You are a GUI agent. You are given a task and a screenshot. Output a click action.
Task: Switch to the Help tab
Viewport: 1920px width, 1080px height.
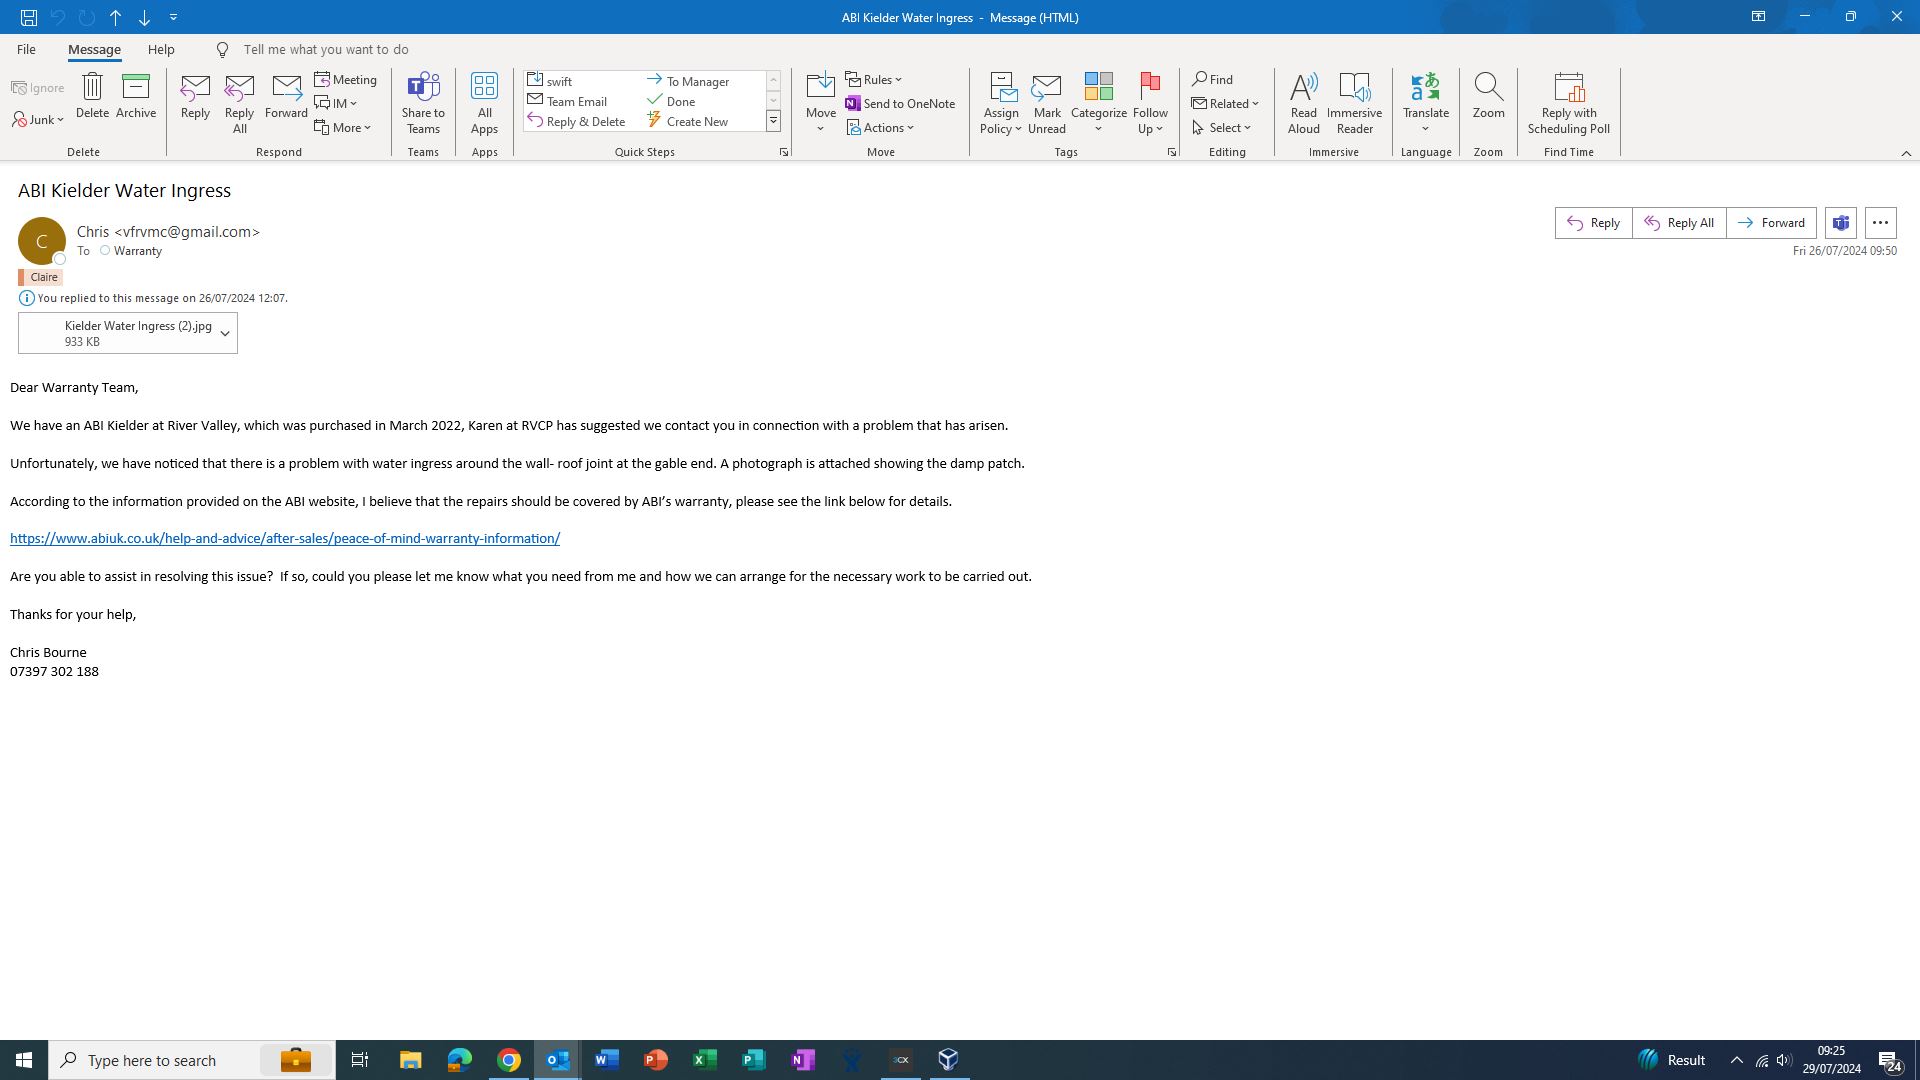coord(161,49)
